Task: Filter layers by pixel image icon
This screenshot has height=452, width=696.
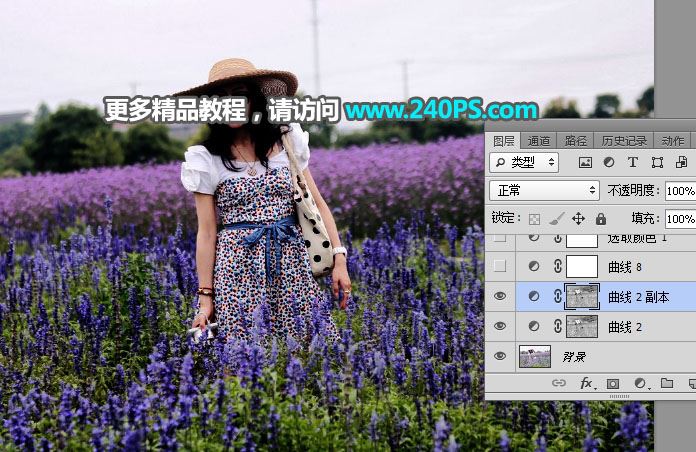Action: click(585, 163)
